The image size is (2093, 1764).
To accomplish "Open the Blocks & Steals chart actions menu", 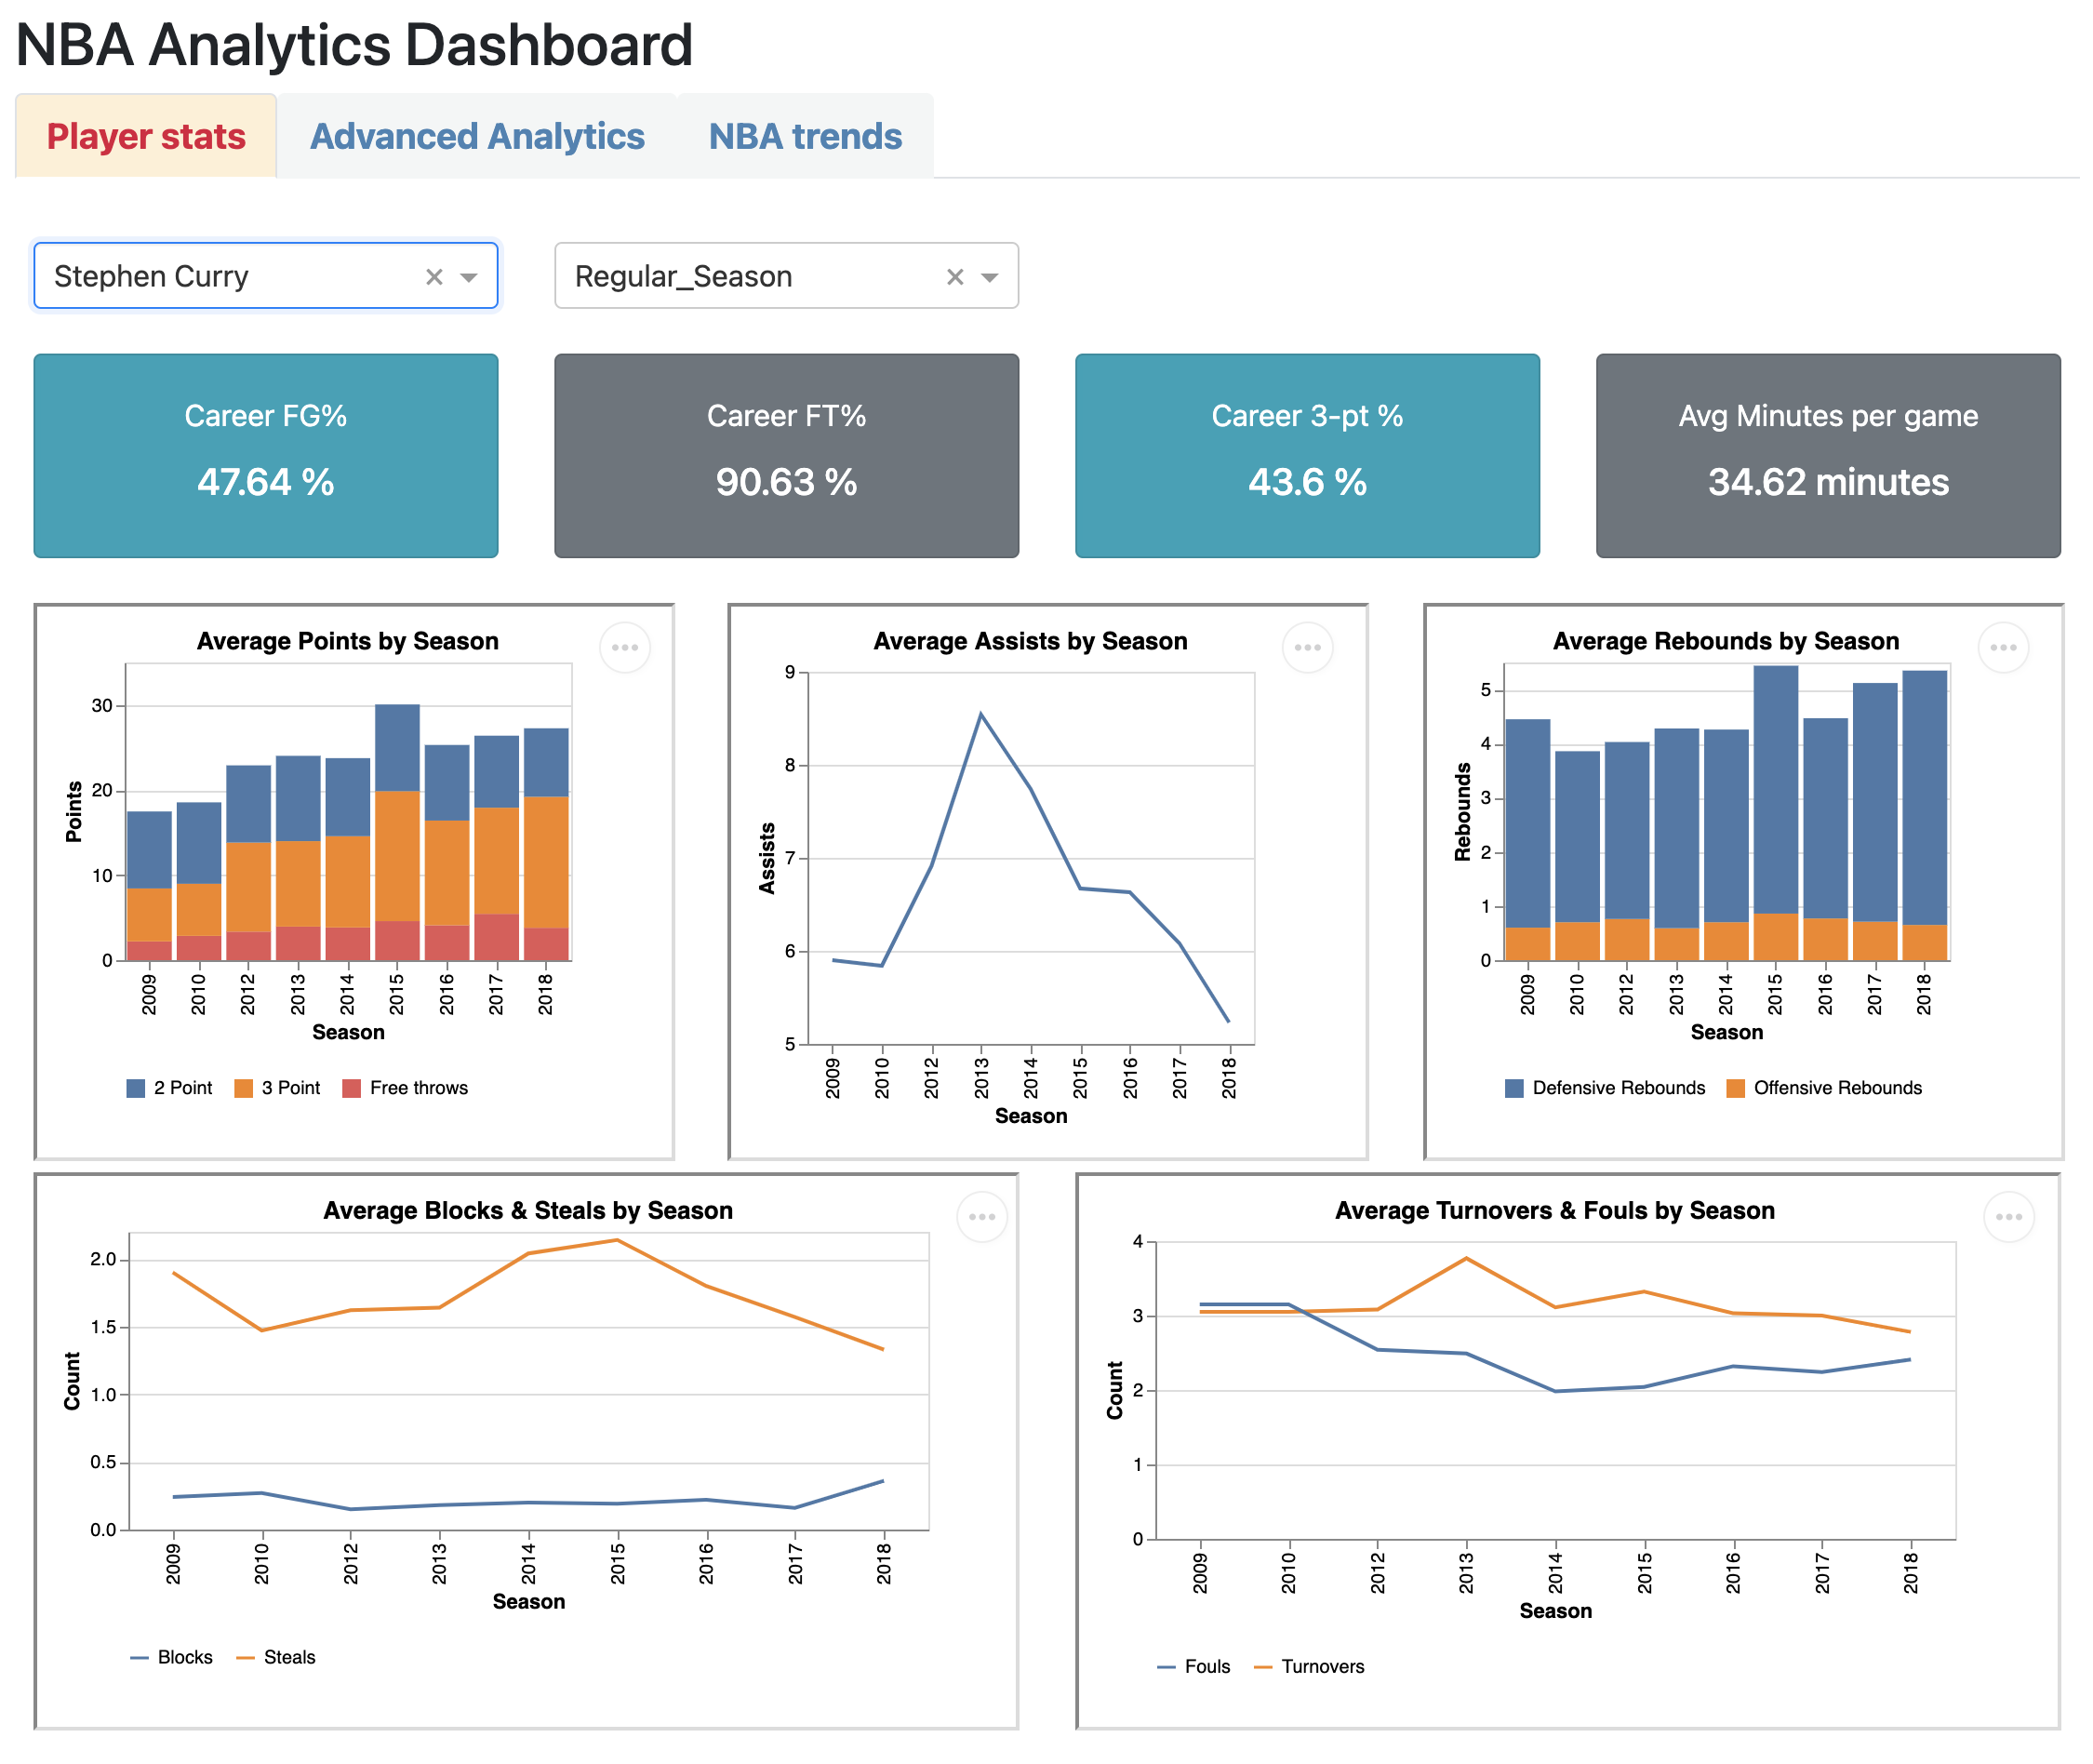I will coord(982,1218).
